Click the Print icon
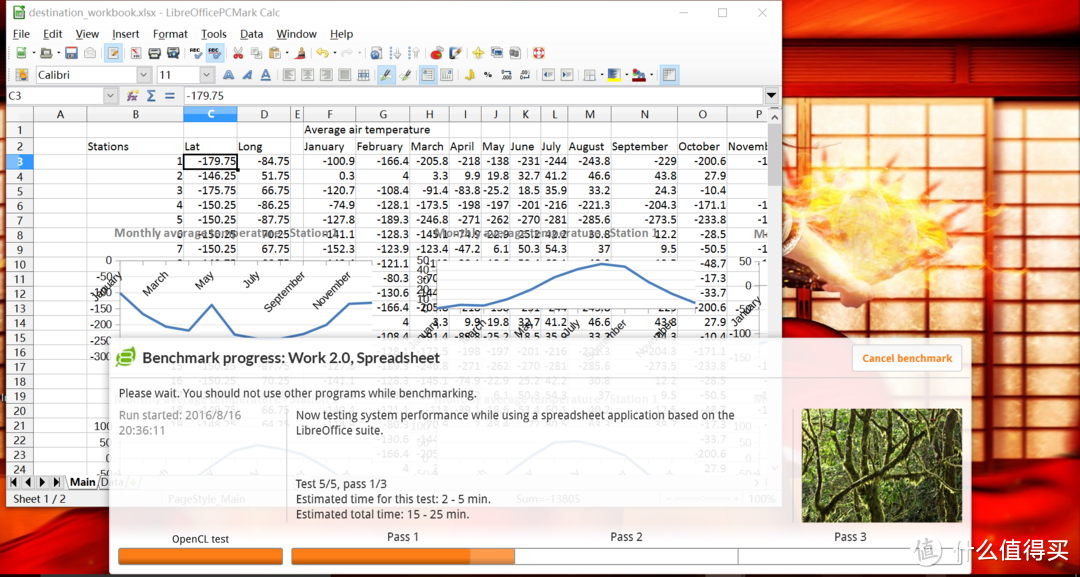 click(x=154, y=53)
